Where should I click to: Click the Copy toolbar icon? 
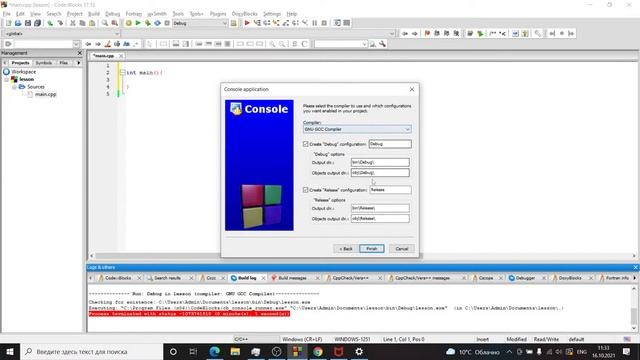coord(82,23)
